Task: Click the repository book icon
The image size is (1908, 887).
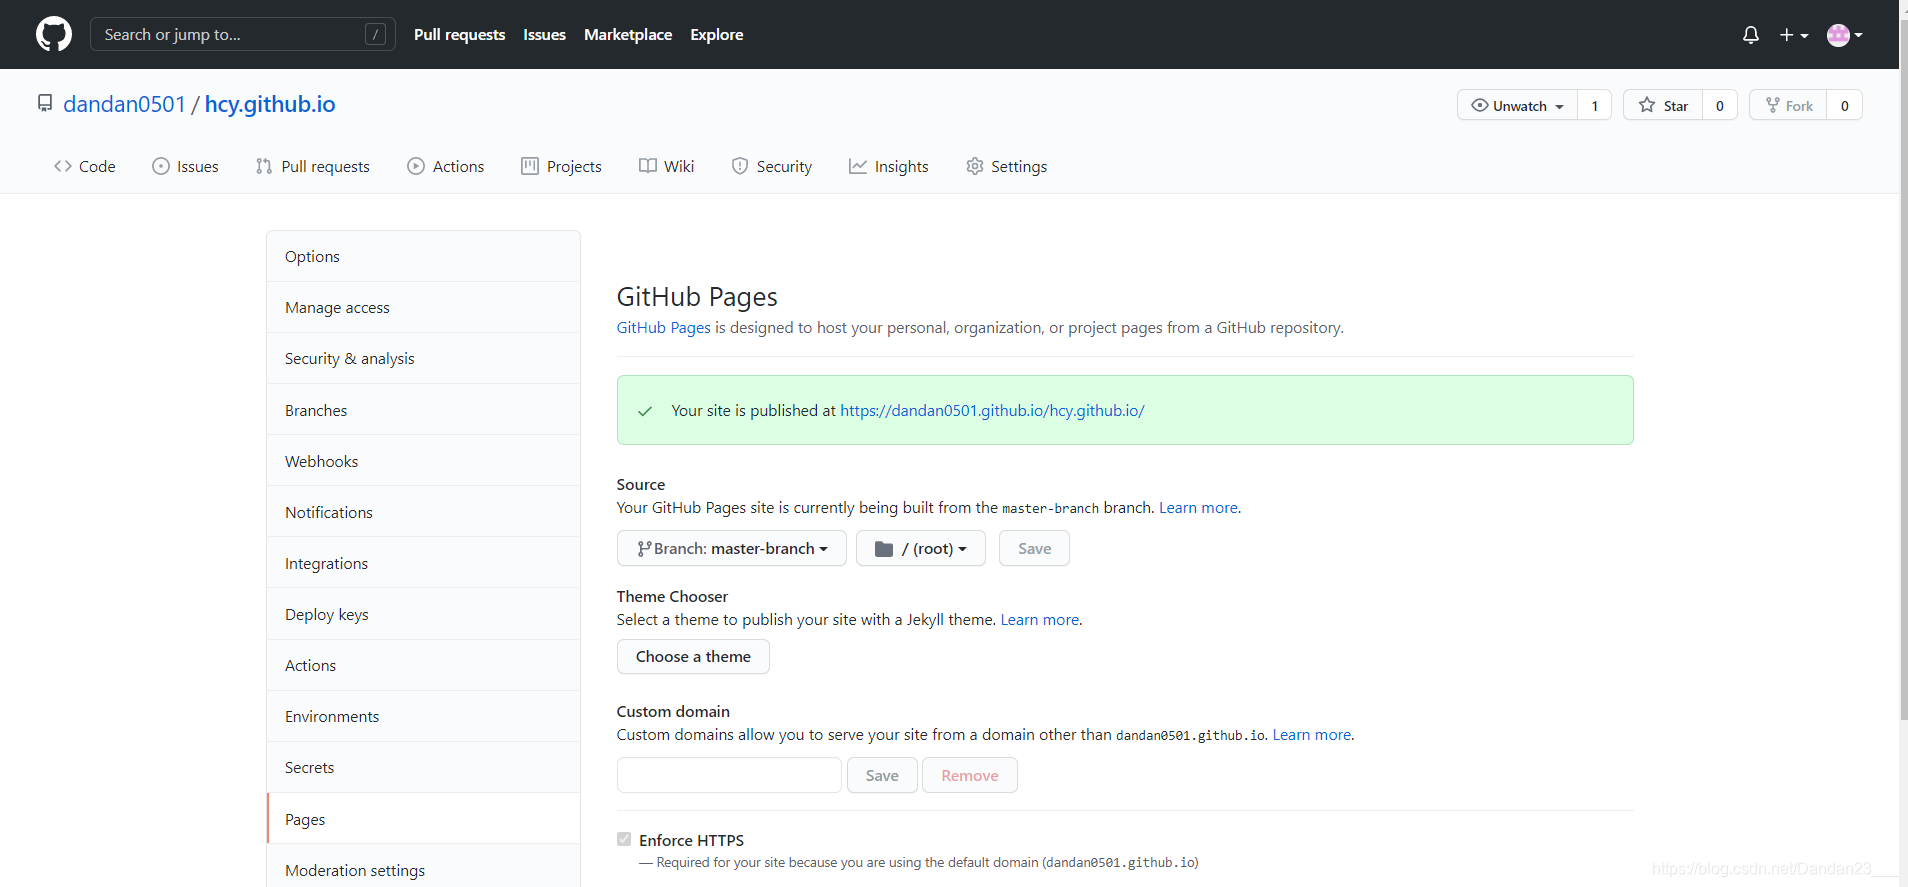Action: [x=45, y=103]
